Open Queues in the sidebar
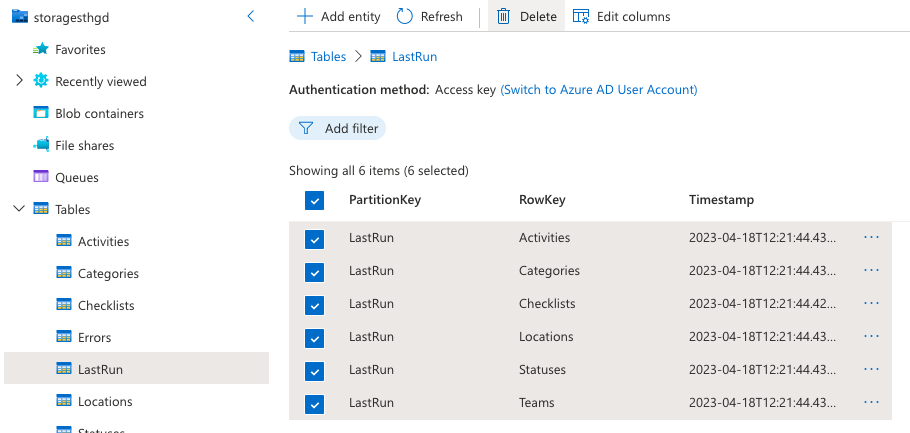Screen dimensions: 910x433 point(76,177)
